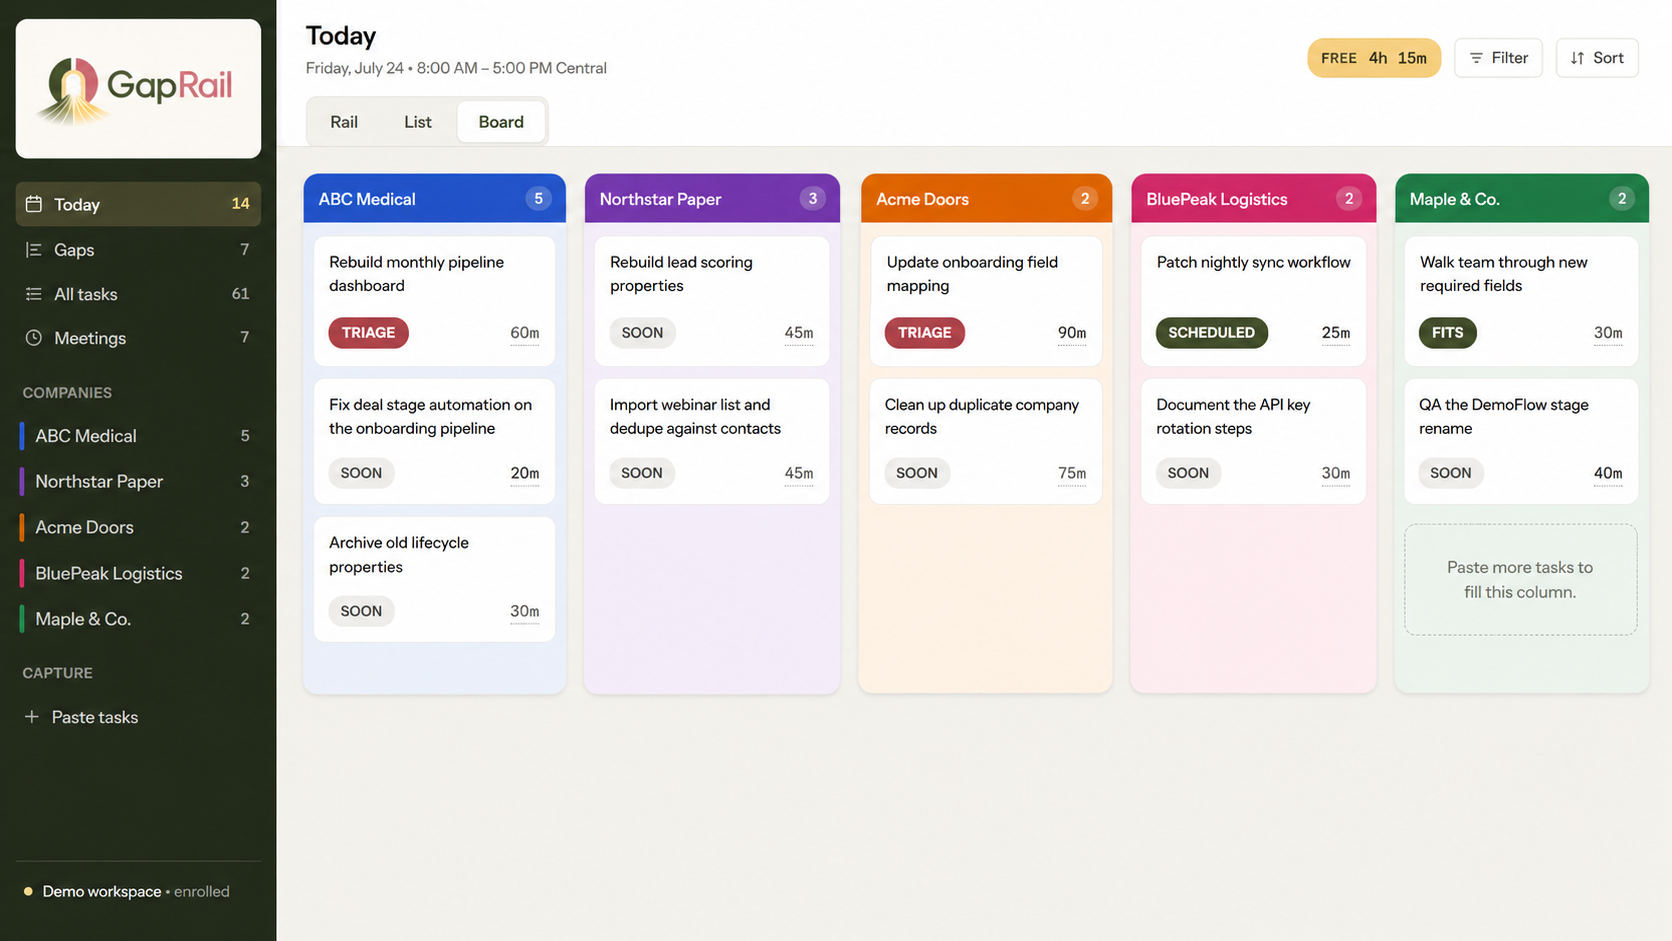Click the Meetings clock icon
Viewport: 1672px width, 941px height.
pos(34,338)
